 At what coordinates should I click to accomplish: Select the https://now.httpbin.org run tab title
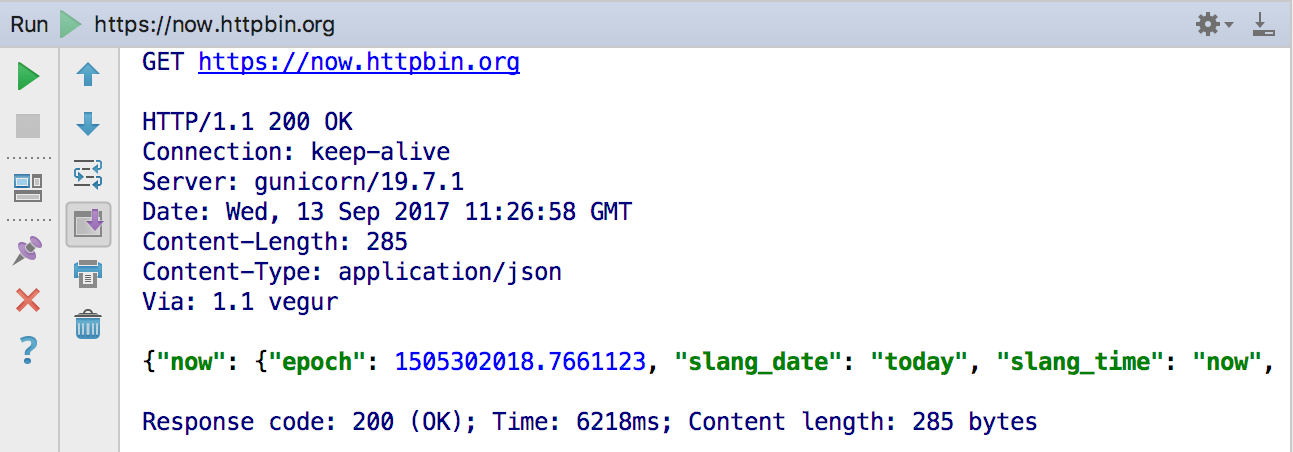click(x=215, y=25)
